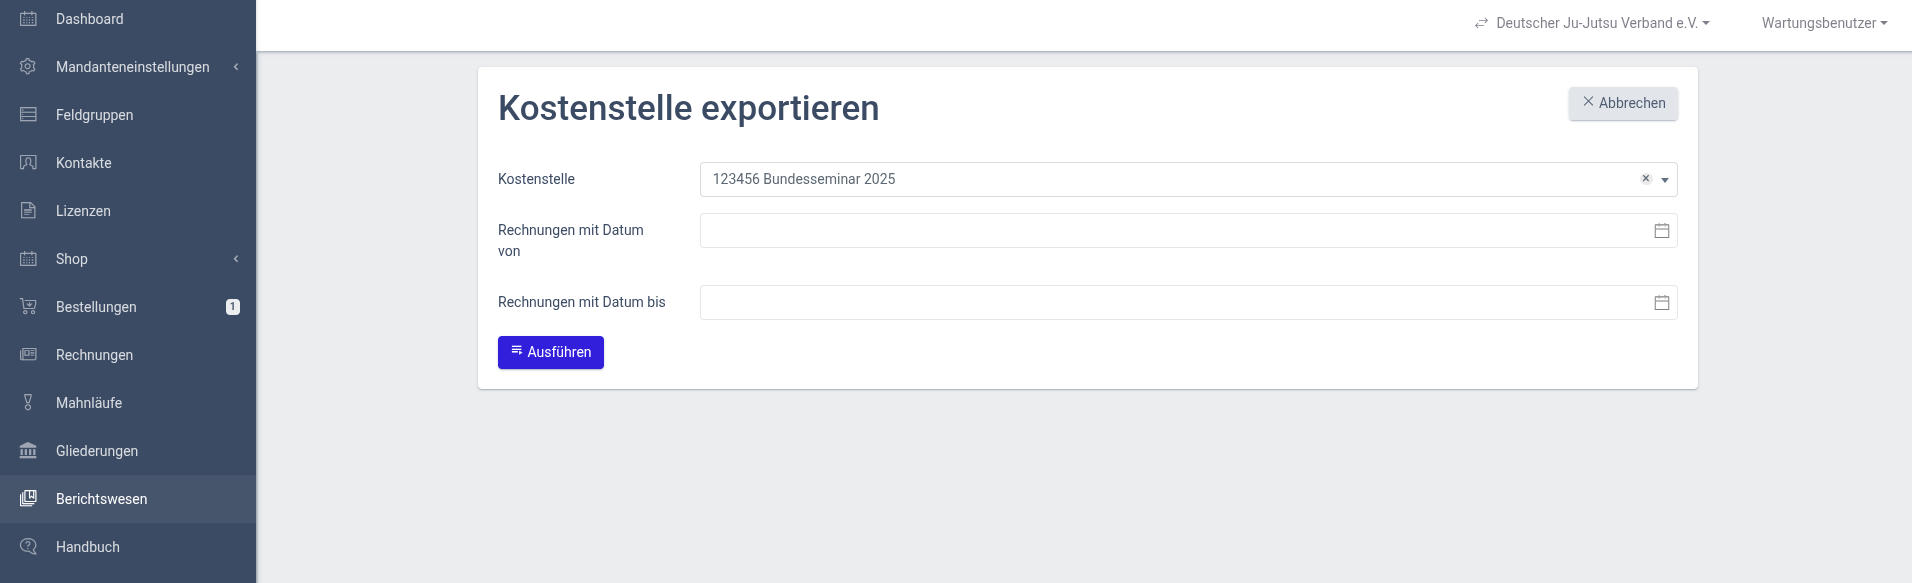Open the Deutscher Ju-Jutsu Verband tenant dropdown
The image size is (1912, 583).
pos(1592,23)
